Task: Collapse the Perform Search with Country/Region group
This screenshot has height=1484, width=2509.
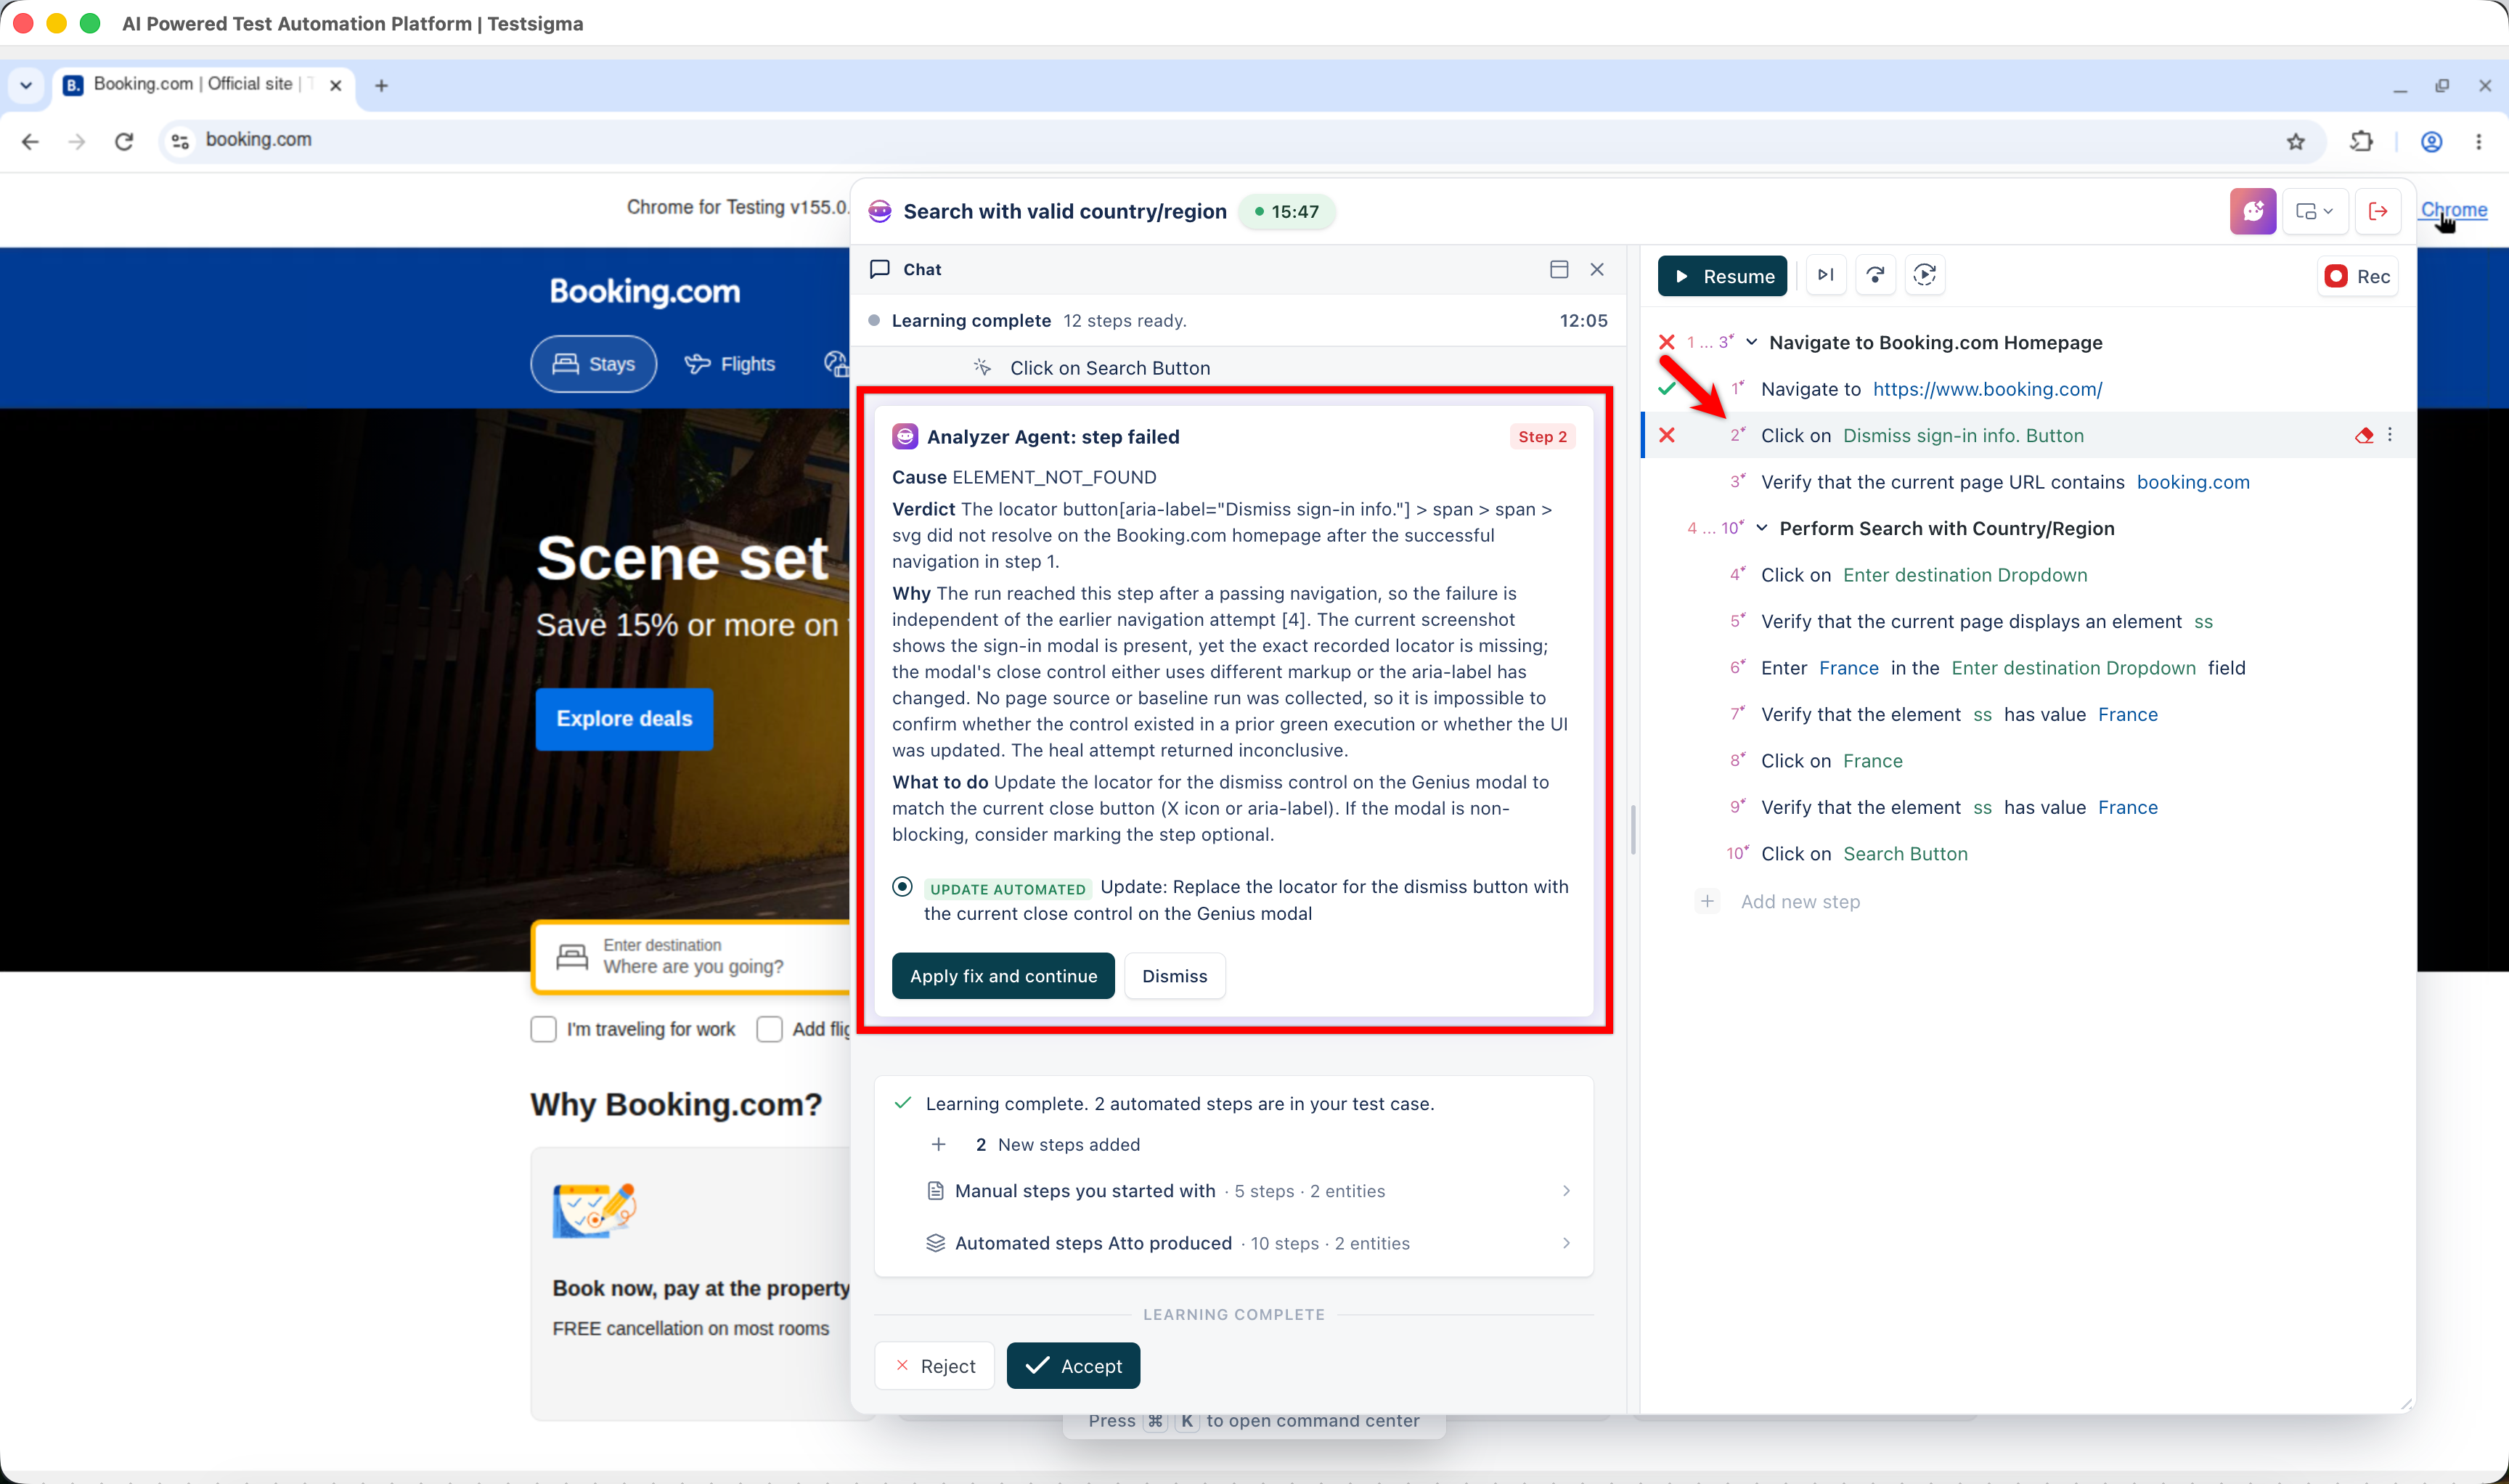Action: pyautogui.click(x=1762, y=528)
